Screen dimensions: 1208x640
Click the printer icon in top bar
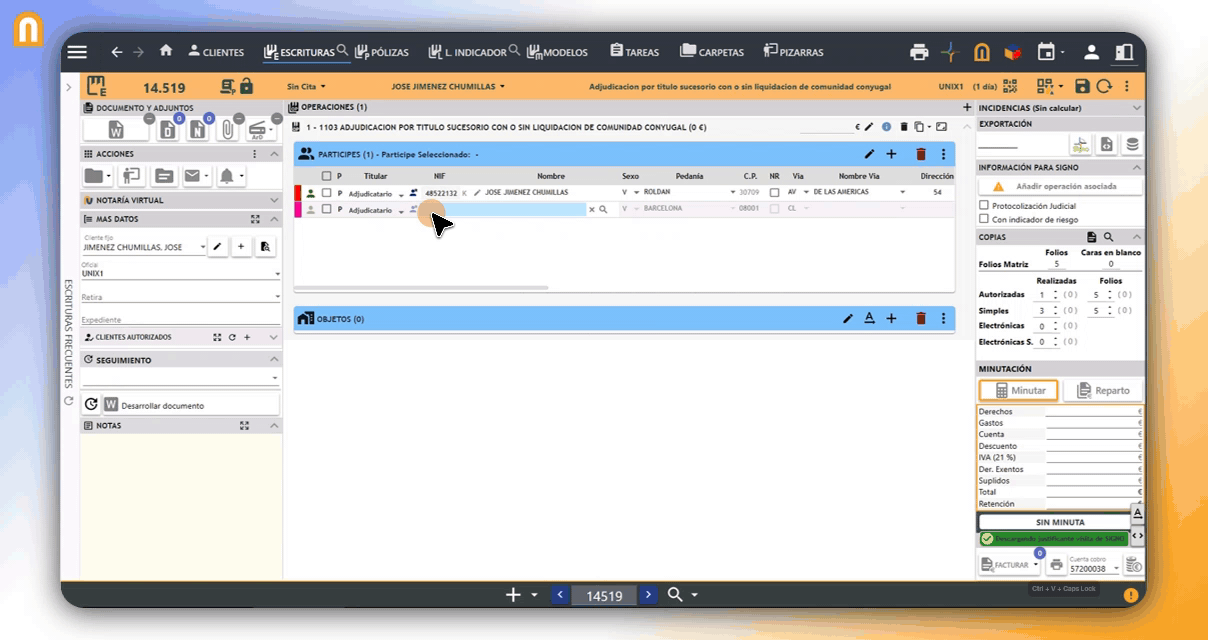(x=919, y=52)
